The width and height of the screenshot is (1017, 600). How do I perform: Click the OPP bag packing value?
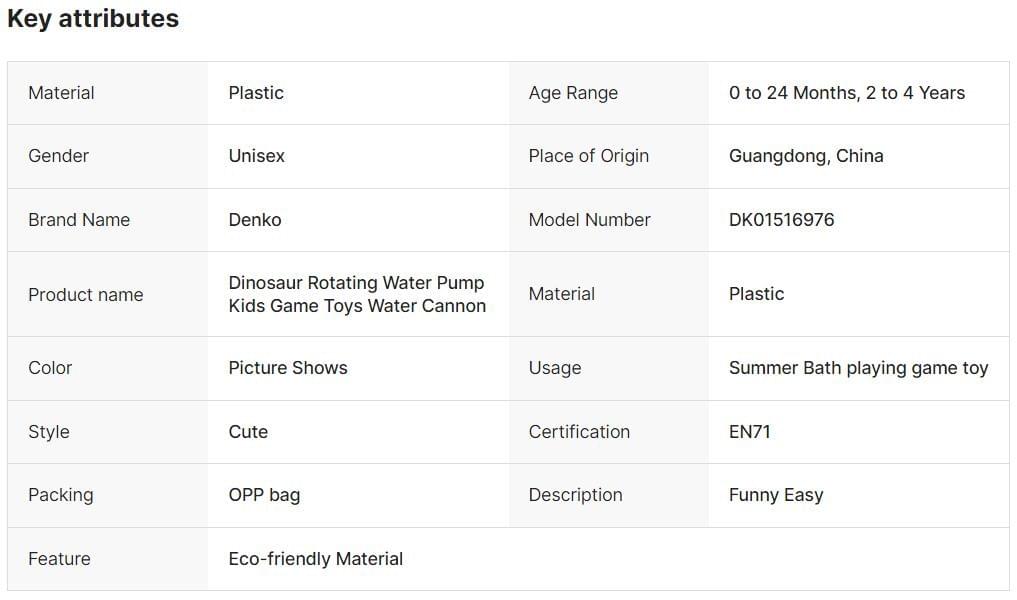coord(264,495)
